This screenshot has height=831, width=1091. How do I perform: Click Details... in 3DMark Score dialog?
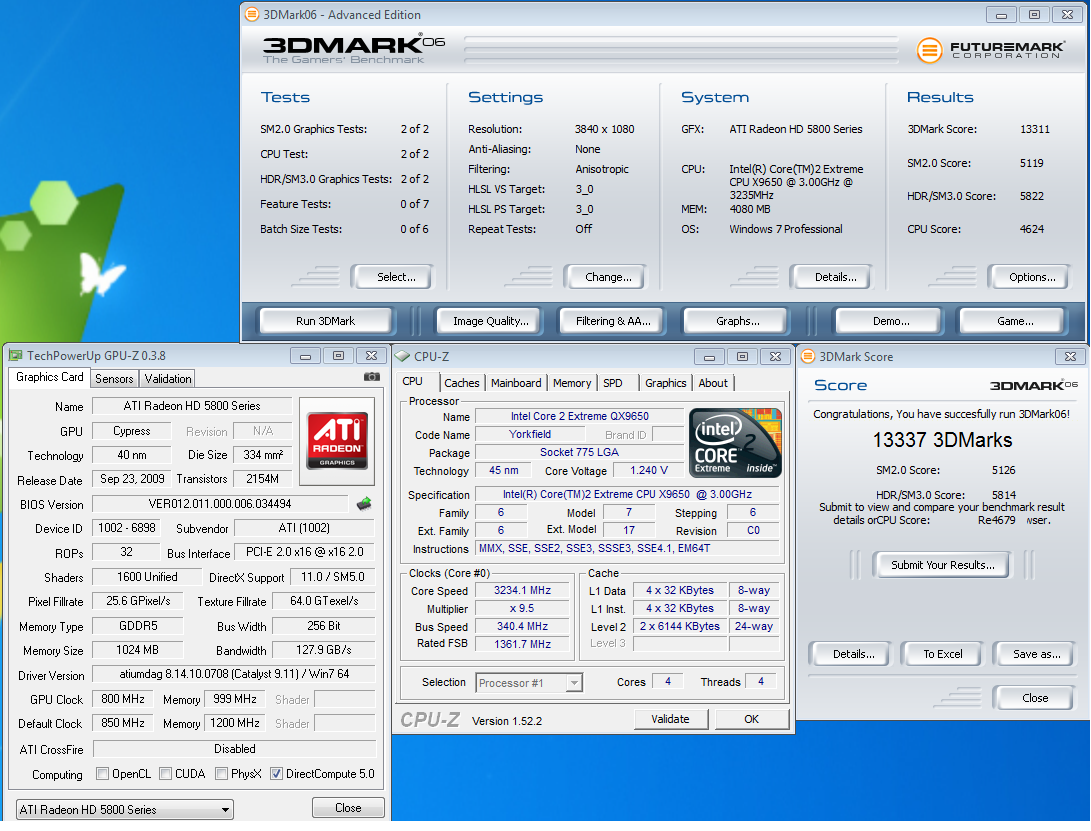(853, 654)
